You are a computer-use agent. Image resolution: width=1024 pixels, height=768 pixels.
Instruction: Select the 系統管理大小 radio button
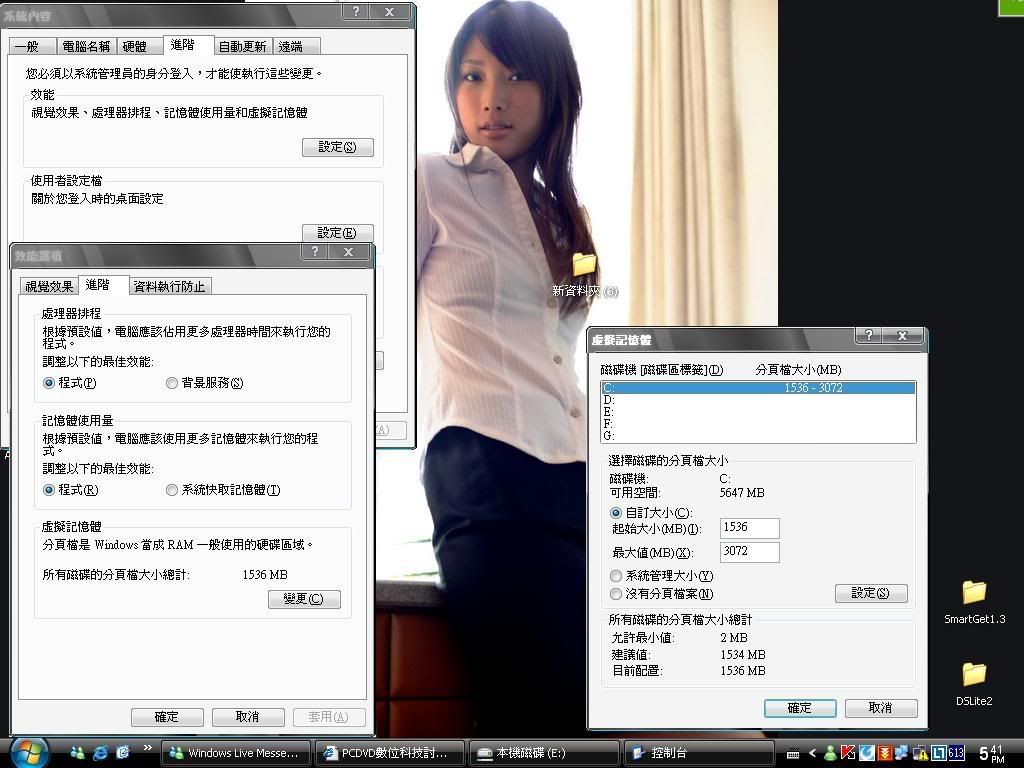(616, 576)
